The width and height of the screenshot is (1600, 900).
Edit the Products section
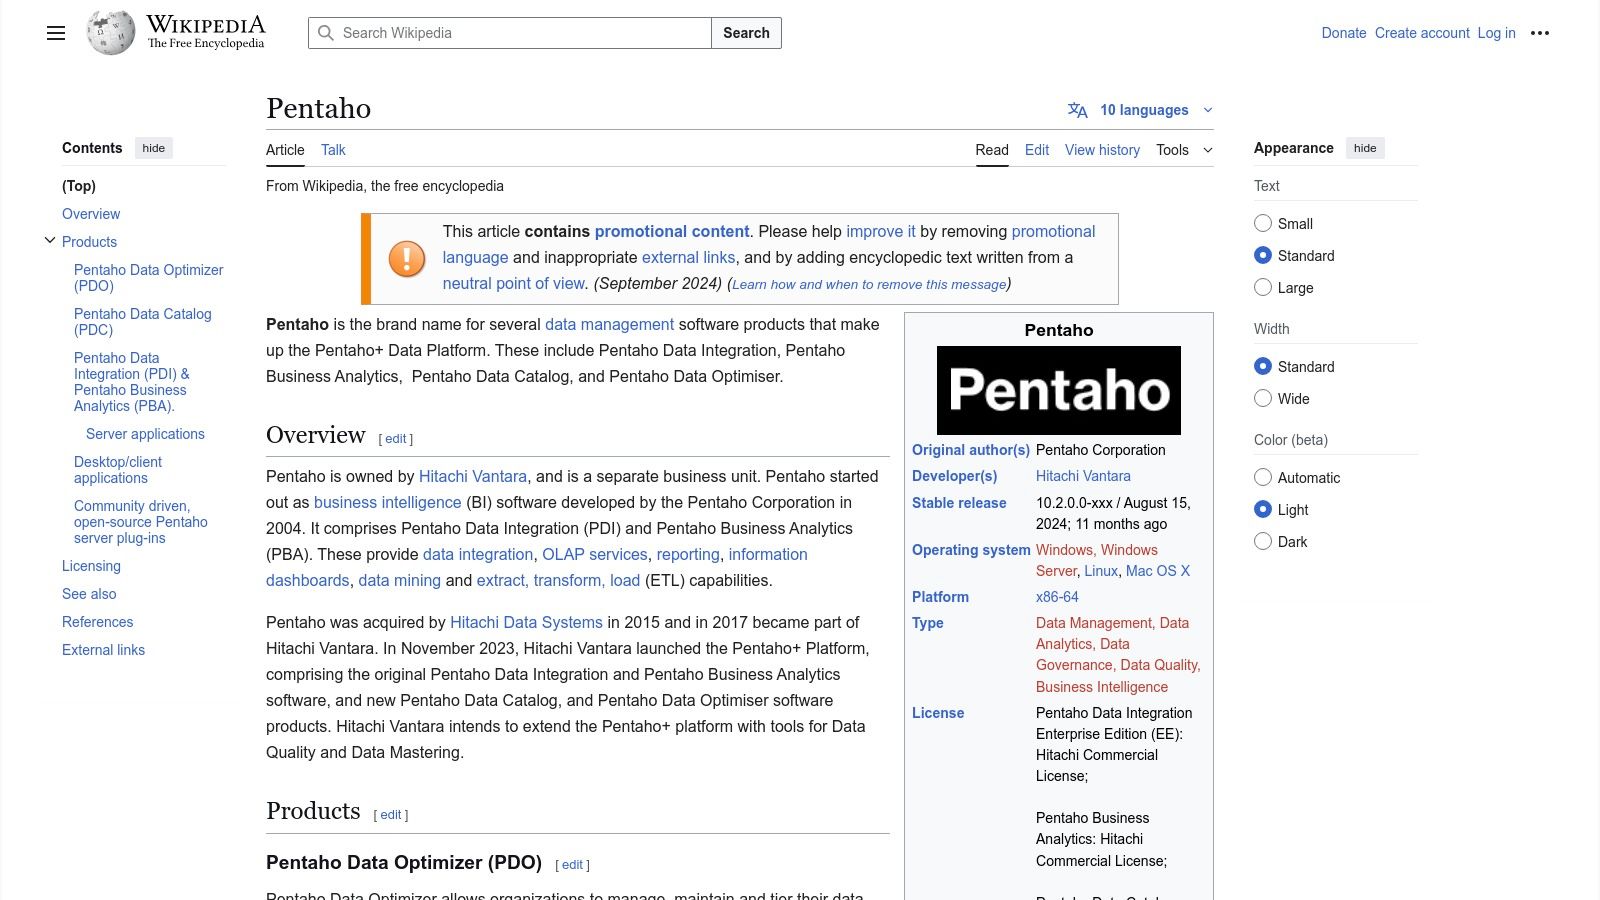point(391,815)
